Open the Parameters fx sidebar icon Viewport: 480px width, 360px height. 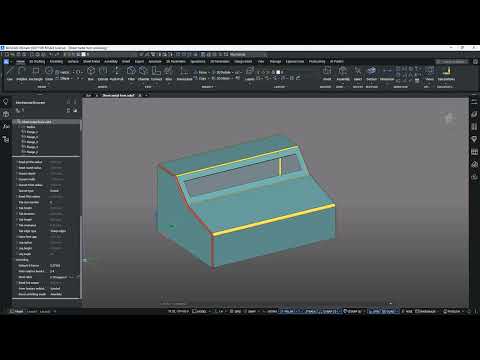pos(6,127)
